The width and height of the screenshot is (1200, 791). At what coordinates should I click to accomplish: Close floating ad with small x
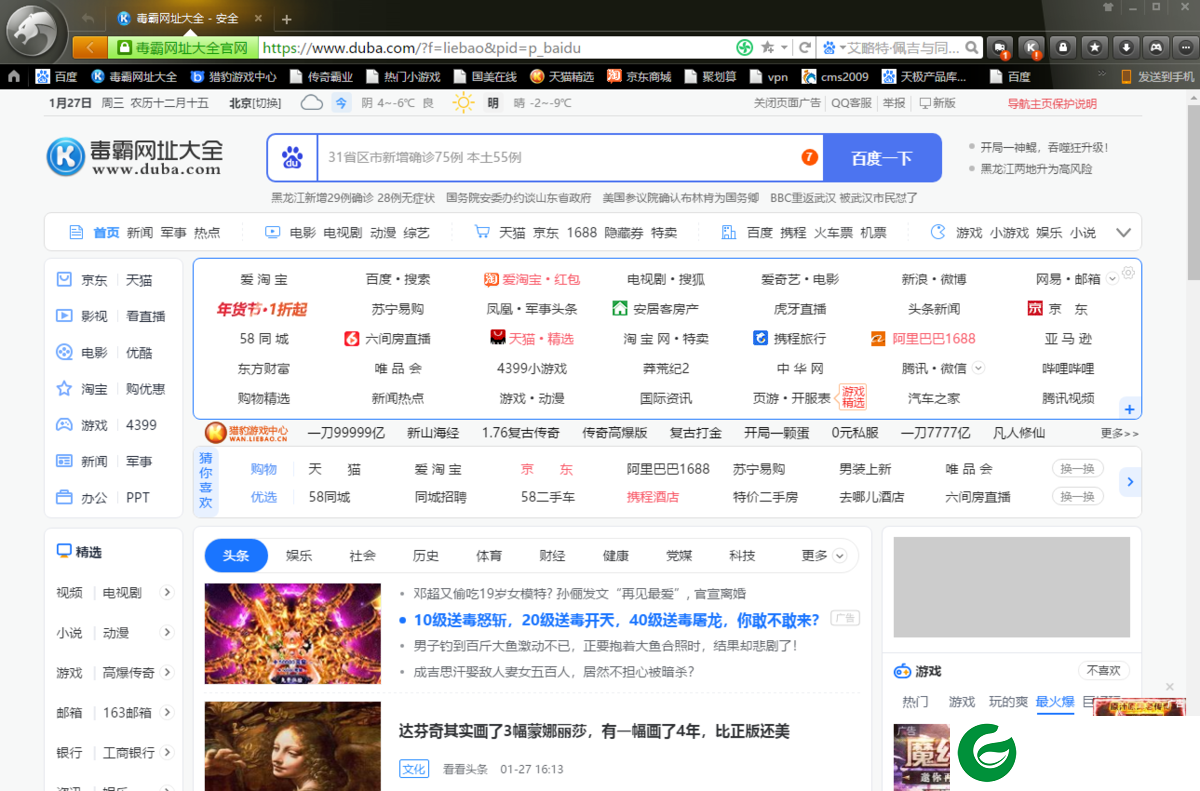pos(1170,687)
